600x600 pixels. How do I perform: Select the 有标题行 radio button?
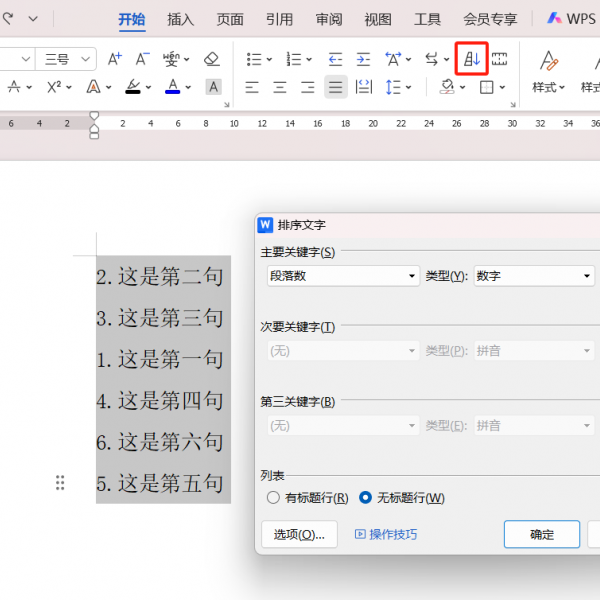pyautogui.click(x=273, y=497)
